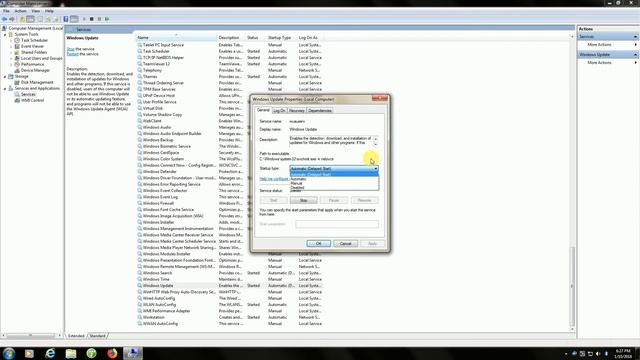Open Device Manager in the tree
The image size is (640, 360).
[36, 71]
